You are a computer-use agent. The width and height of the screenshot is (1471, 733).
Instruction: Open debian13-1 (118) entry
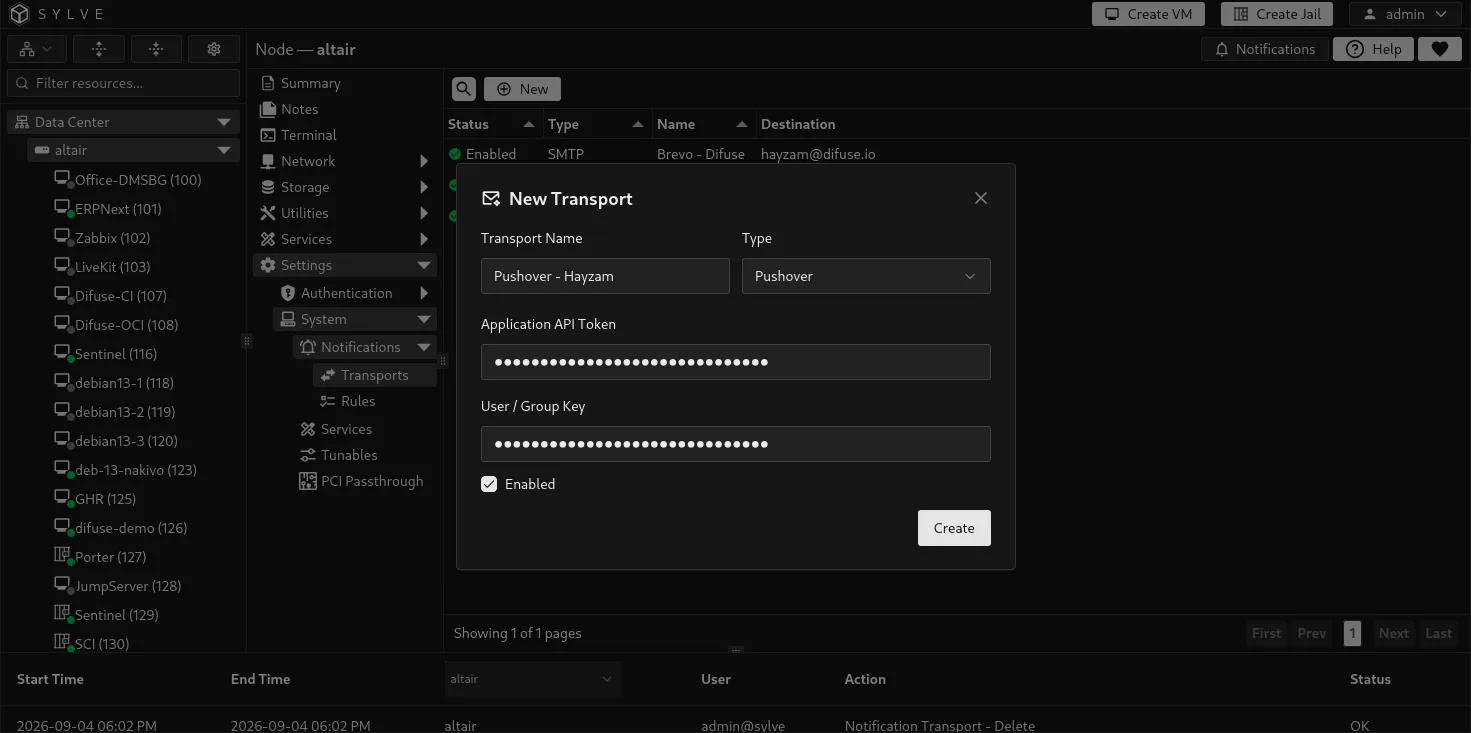[x=124, y=383]
